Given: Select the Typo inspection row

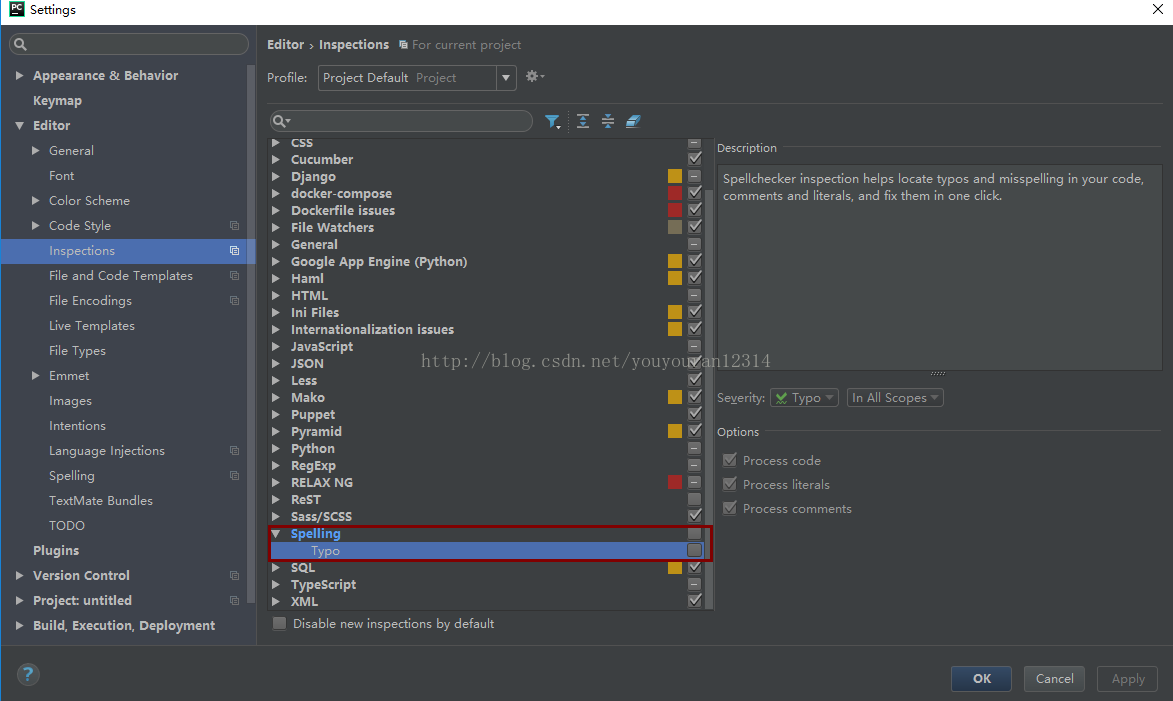Looking at the screenshot, I should (x=486, y=551).
